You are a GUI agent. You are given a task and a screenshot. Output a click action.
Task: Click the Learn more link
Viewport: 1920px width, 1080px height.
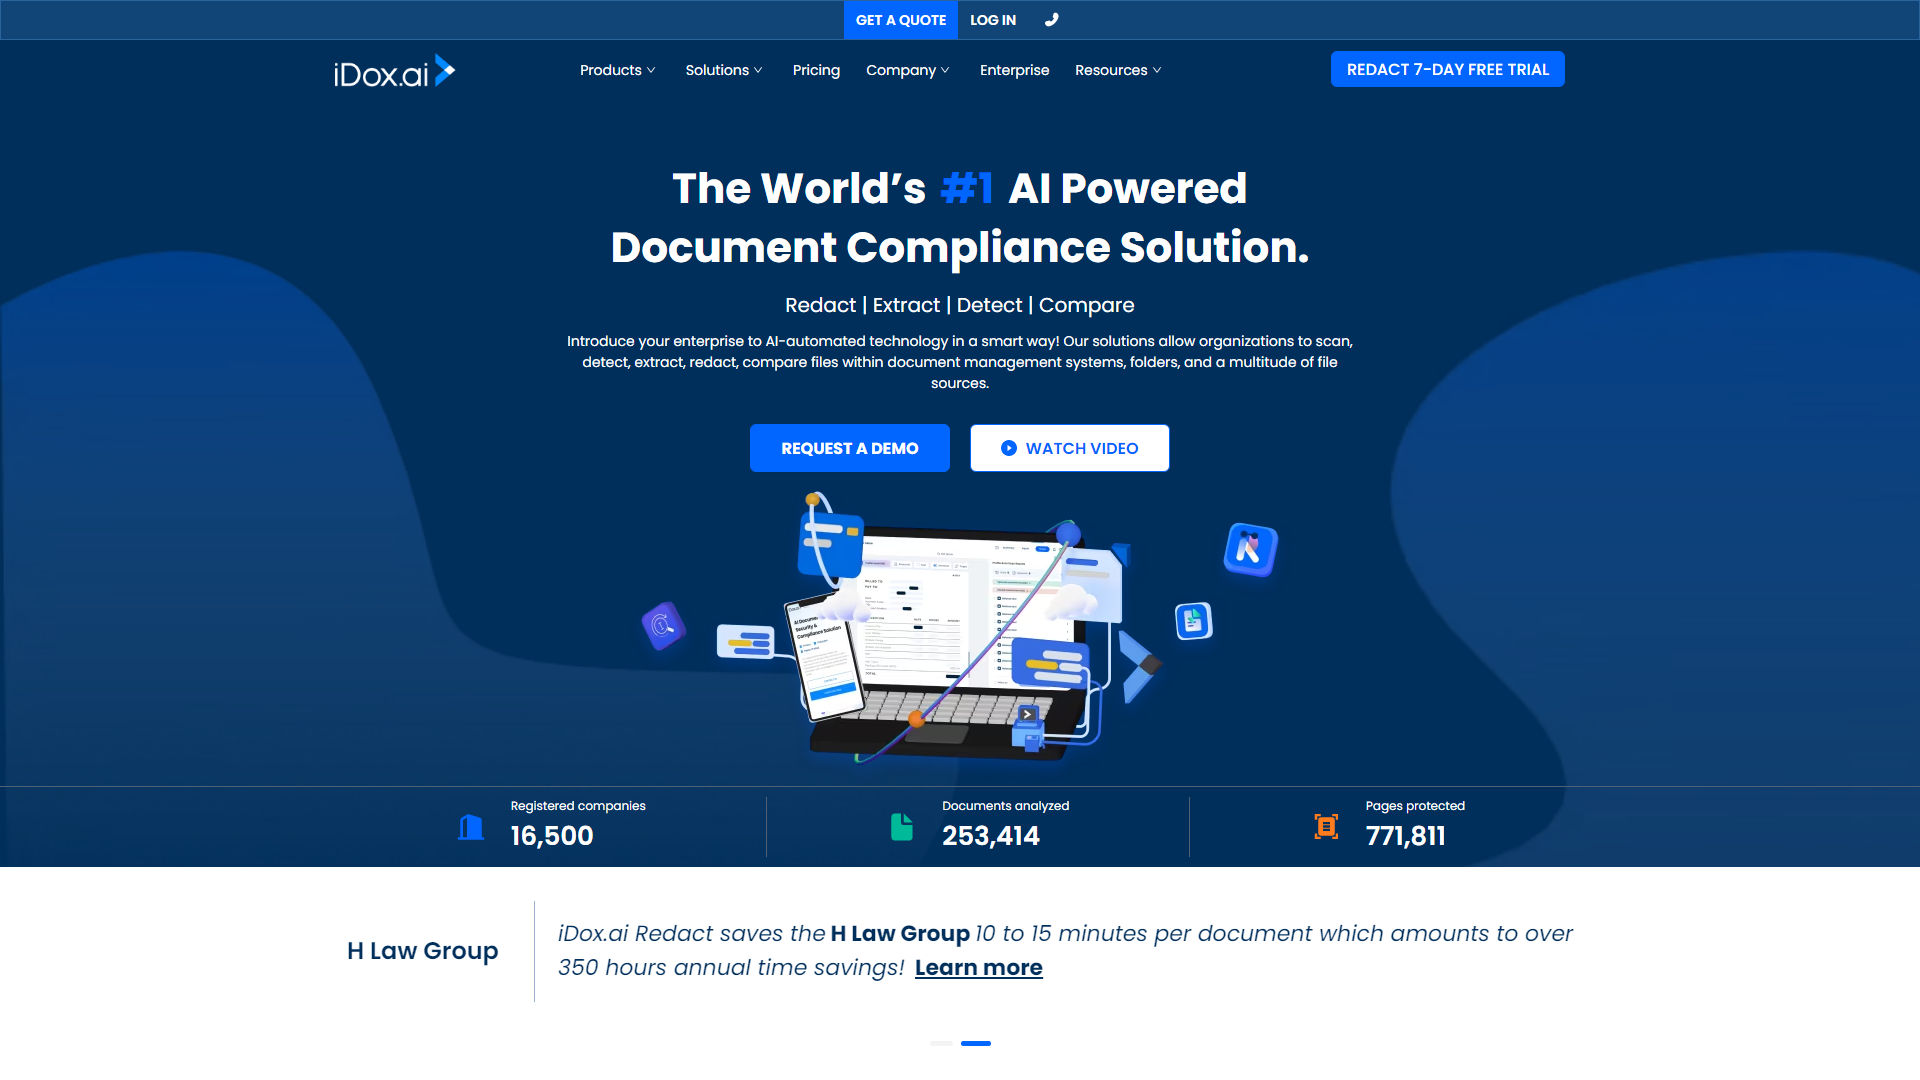coord(978,967)
